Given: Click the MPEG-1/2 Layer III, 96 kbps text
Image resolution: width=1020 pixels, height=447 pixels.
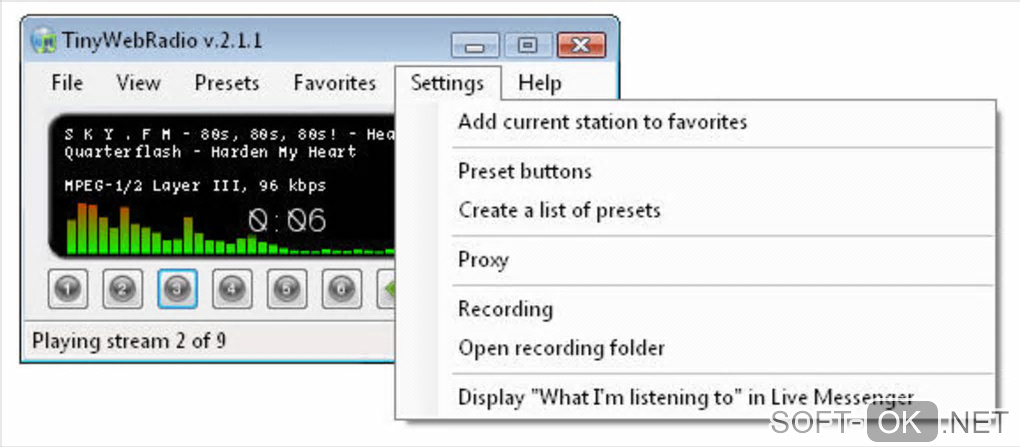Looking at the screenshot, I should pos(195,185).
